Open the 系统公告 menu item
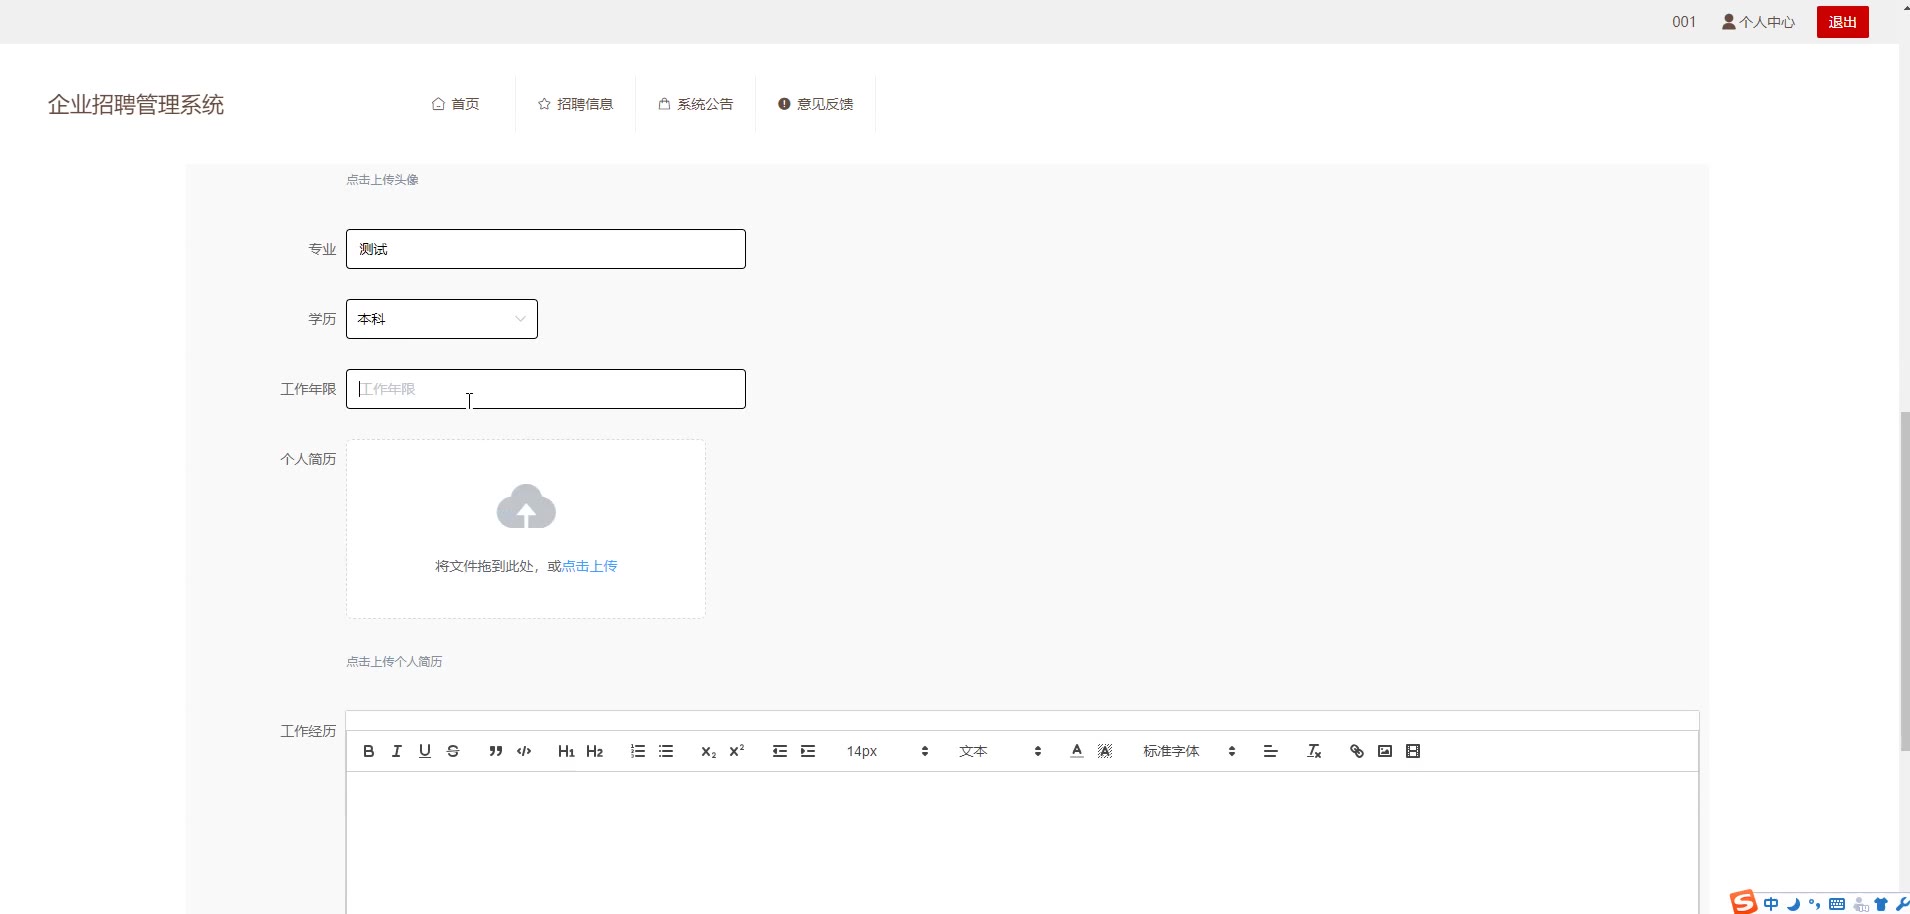The image size is (1910, 914). click(696, 104)
